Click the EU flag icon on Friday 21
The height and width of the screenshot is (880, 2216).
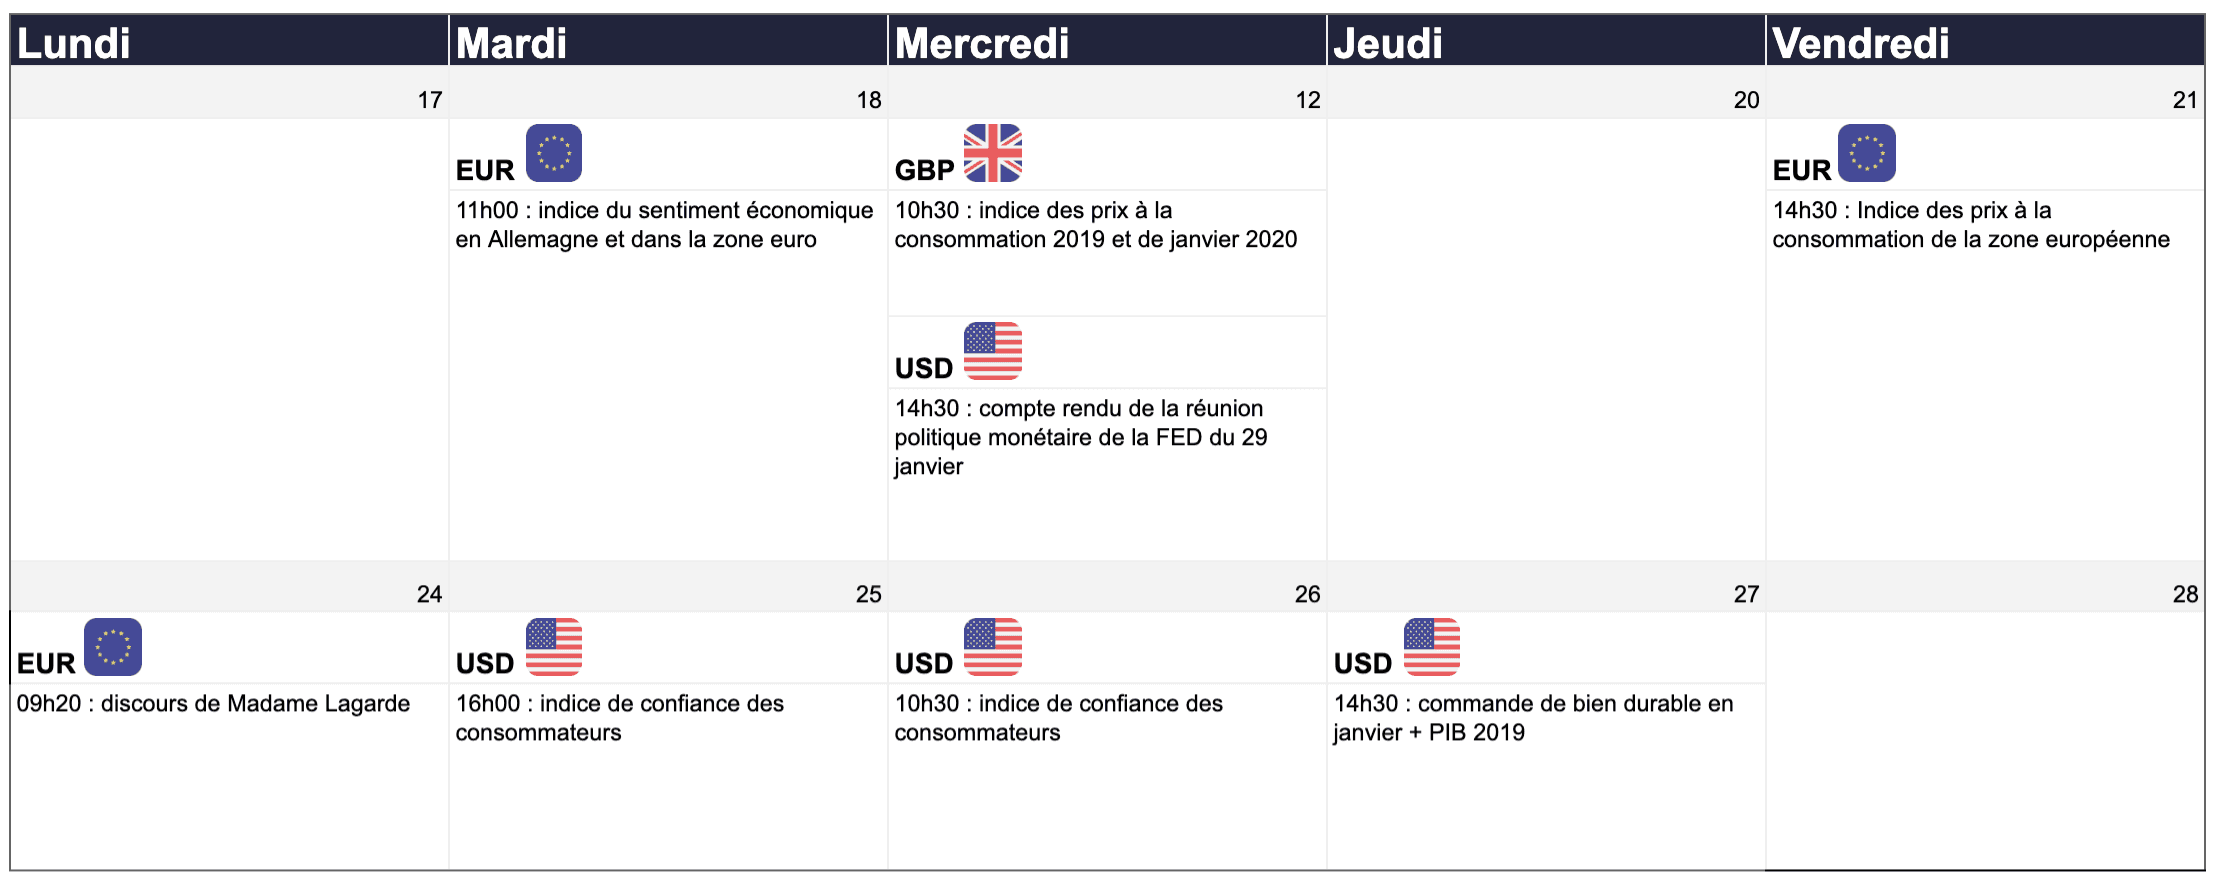tap(1866, 153)
